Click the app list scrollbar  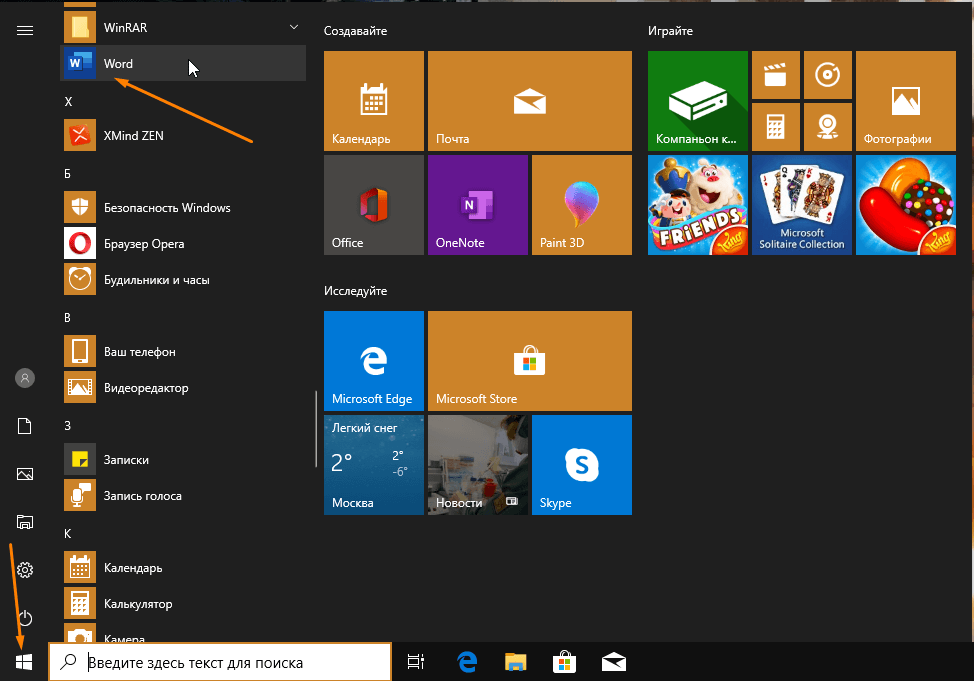click(x=316, y=429)
